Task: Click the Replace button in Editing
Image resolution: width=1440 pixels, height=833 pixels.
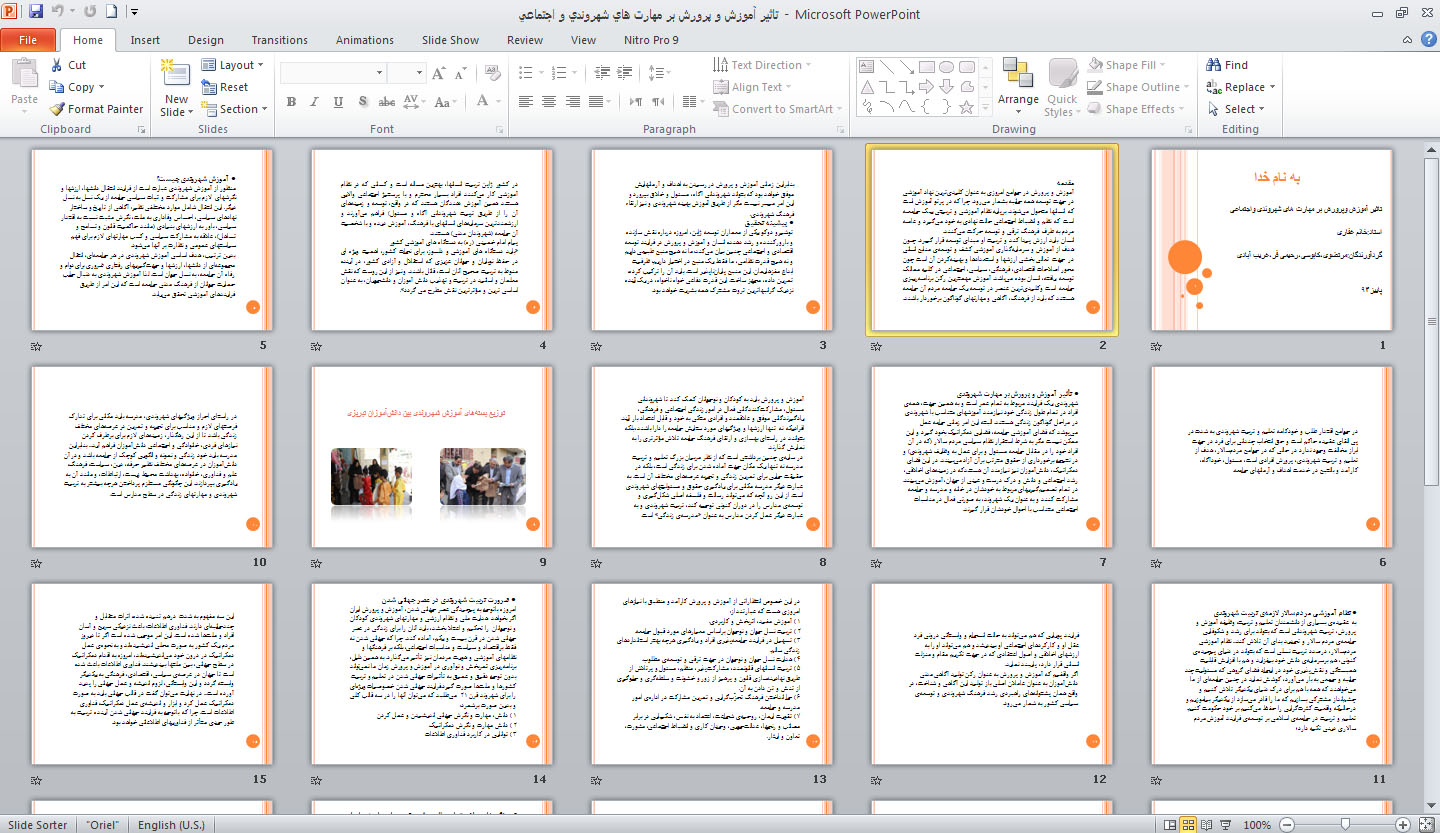Action: click(x=1243, y=87)
